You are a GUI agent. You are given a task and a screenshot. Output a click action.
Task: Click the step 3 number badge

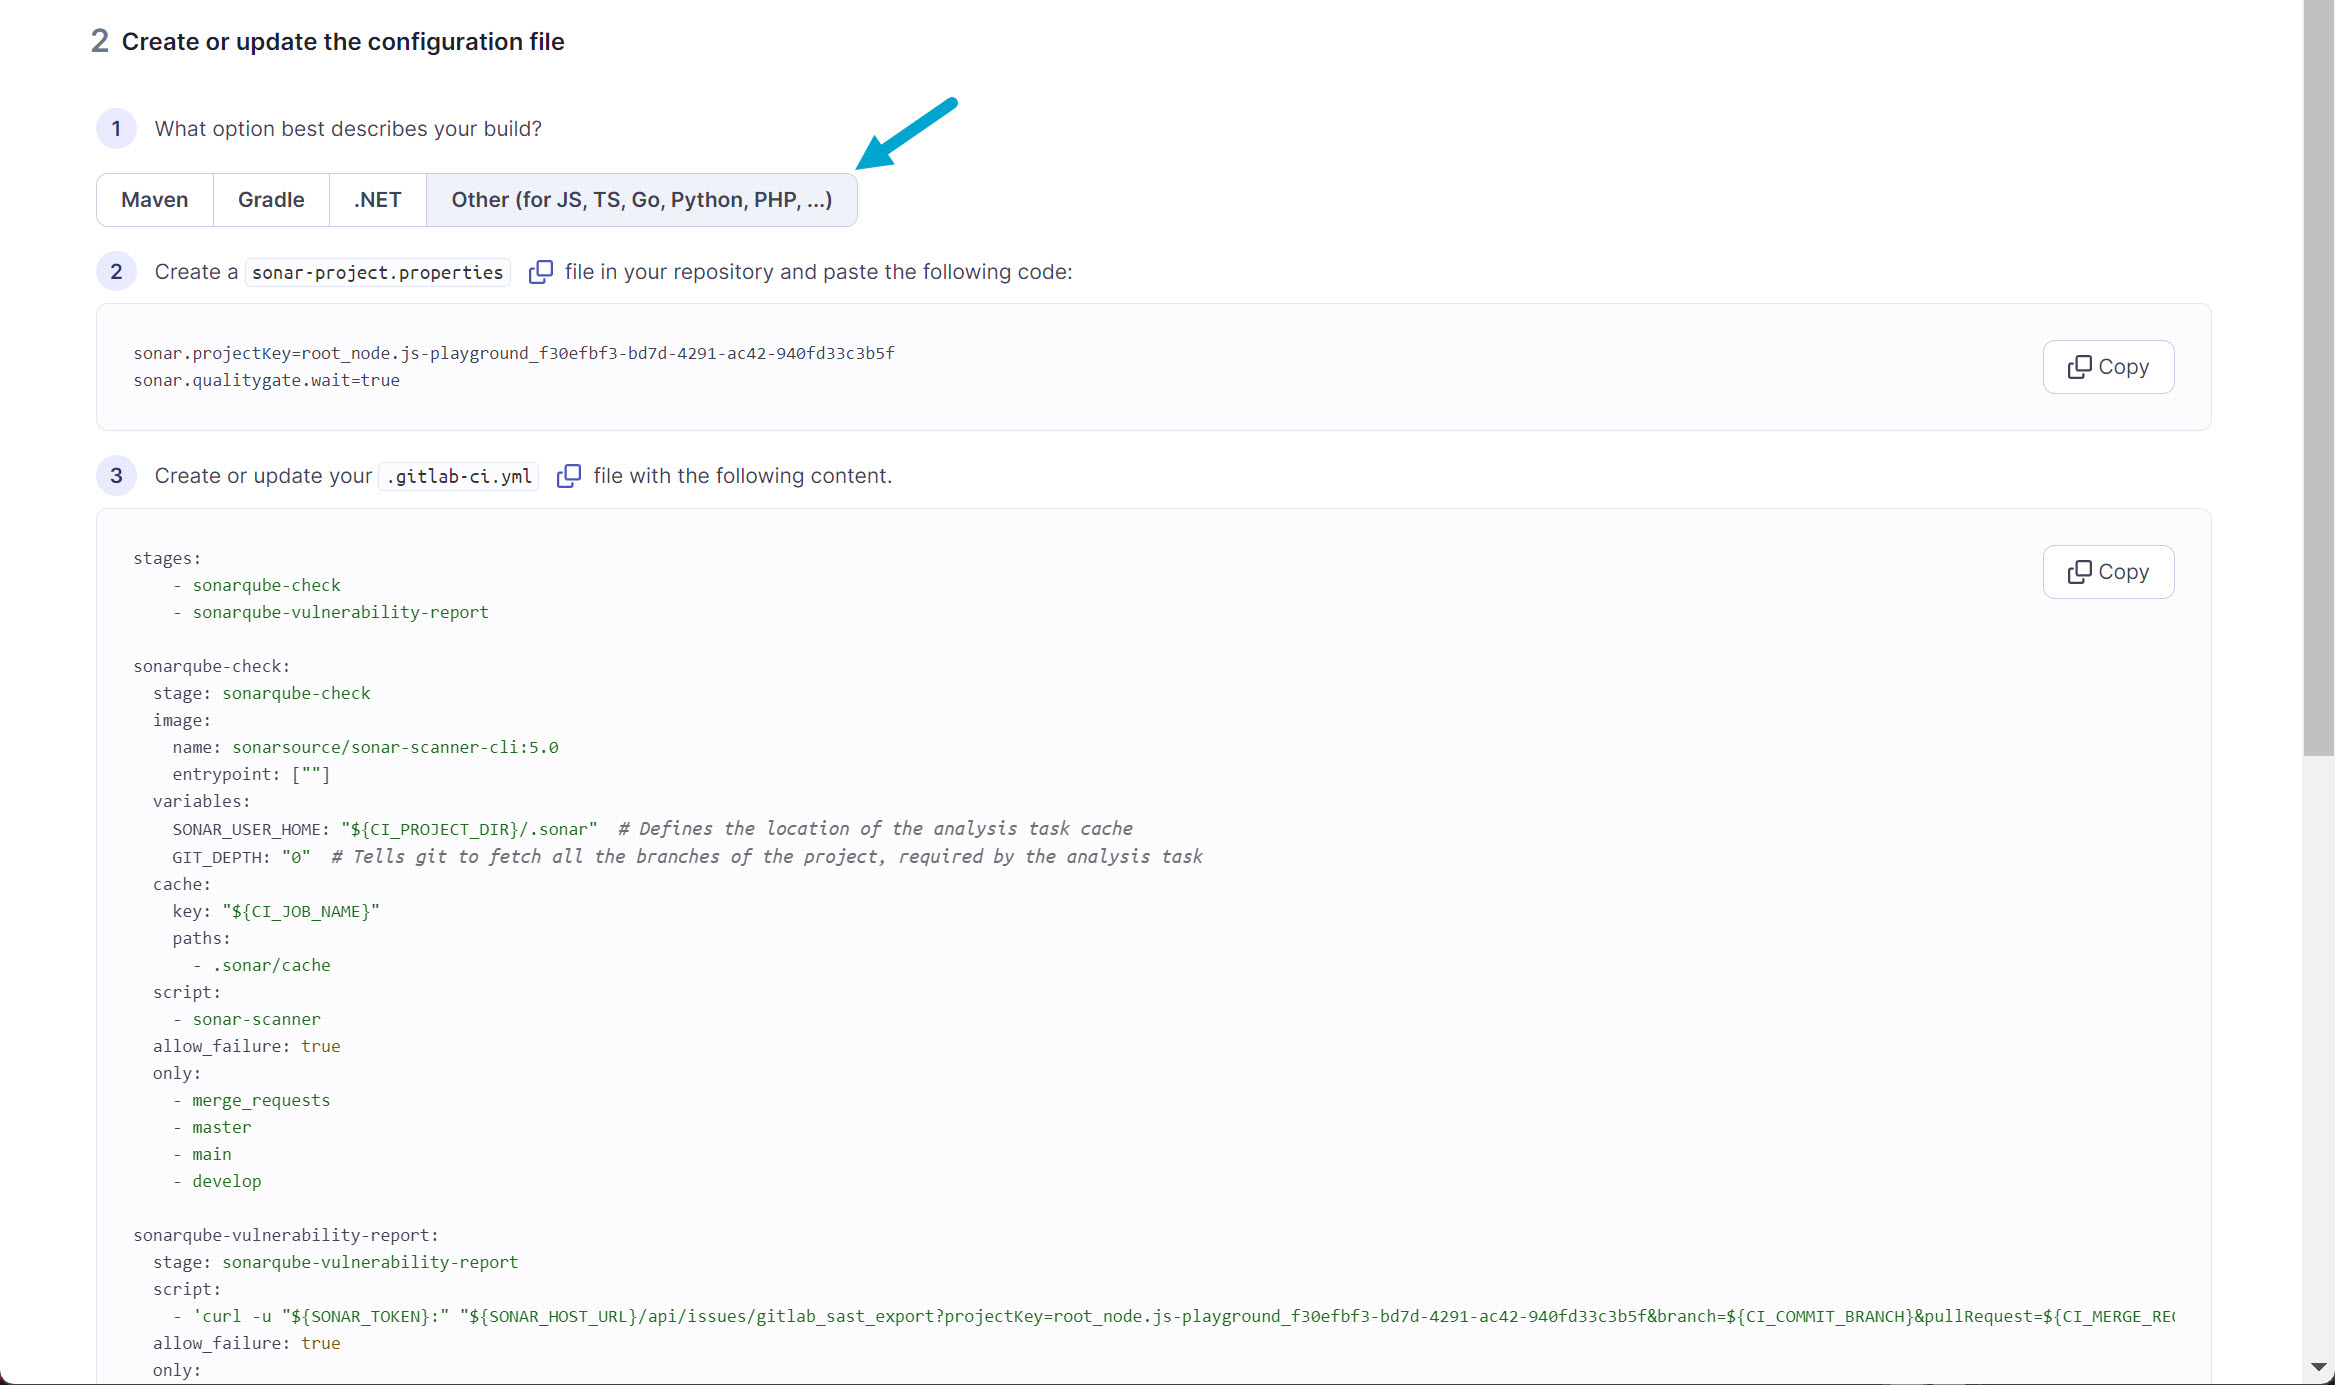pos(116,475)
